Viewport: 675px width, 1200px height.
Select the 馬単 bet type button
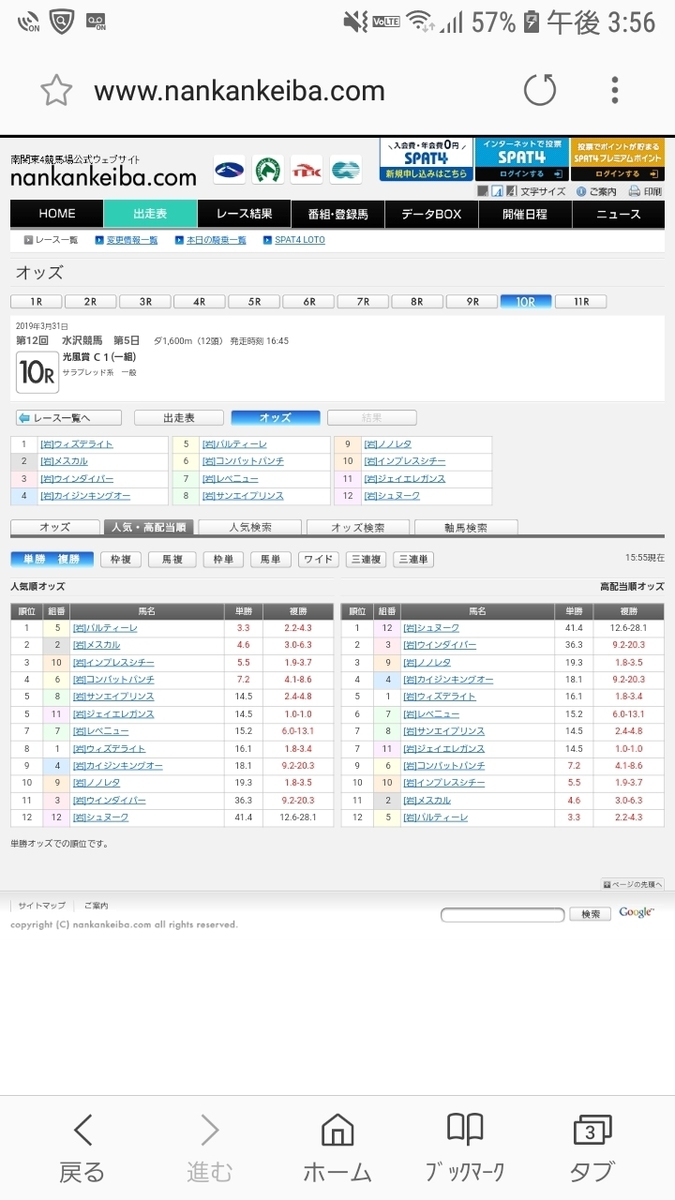(x=270, y=560)
